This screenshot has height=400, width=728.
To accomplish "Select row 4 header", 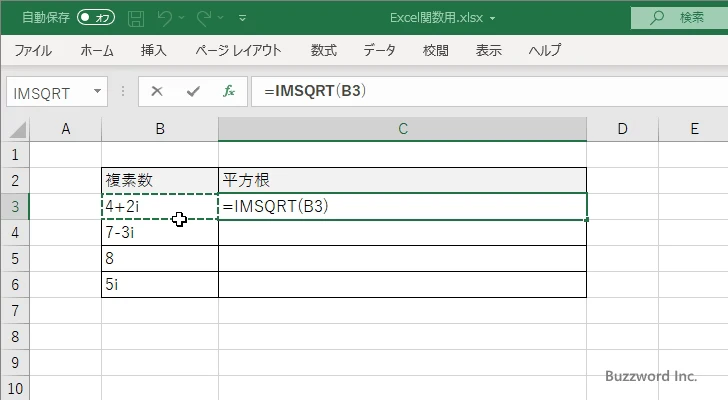I will (x=15, y=232).
